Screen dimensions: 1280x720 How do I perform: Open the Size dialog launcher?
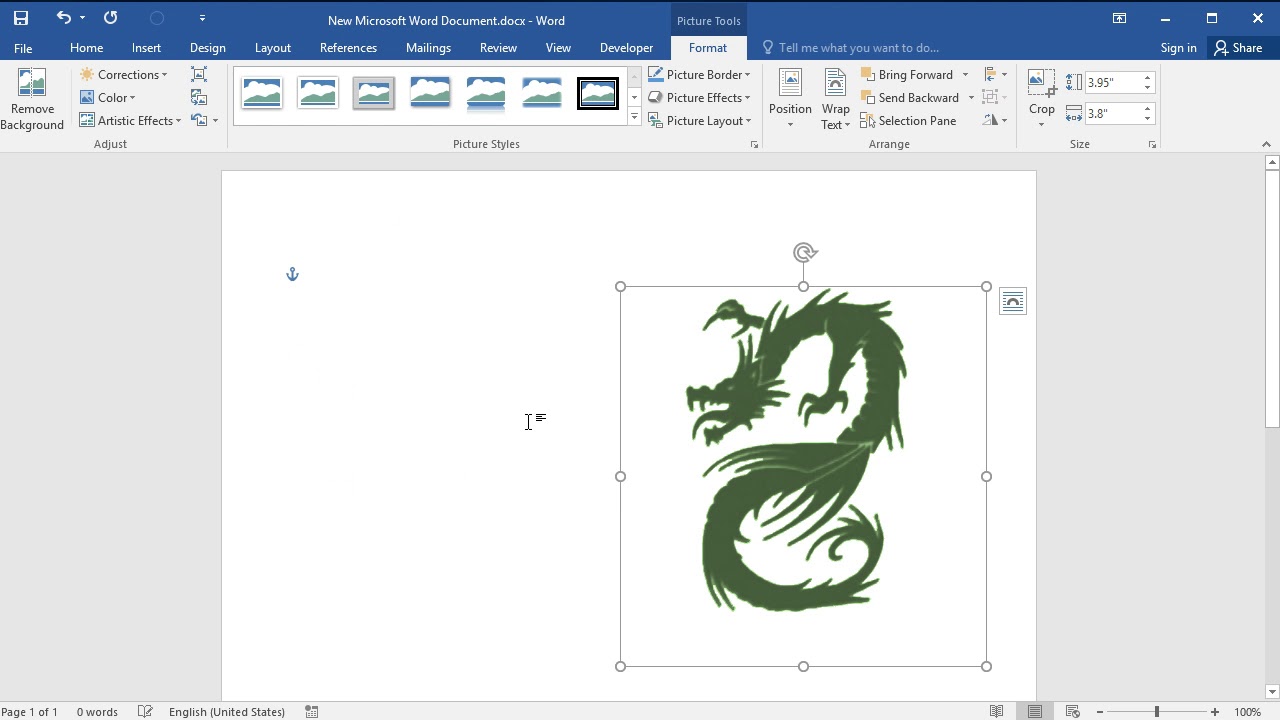(x=1152, y=145)
